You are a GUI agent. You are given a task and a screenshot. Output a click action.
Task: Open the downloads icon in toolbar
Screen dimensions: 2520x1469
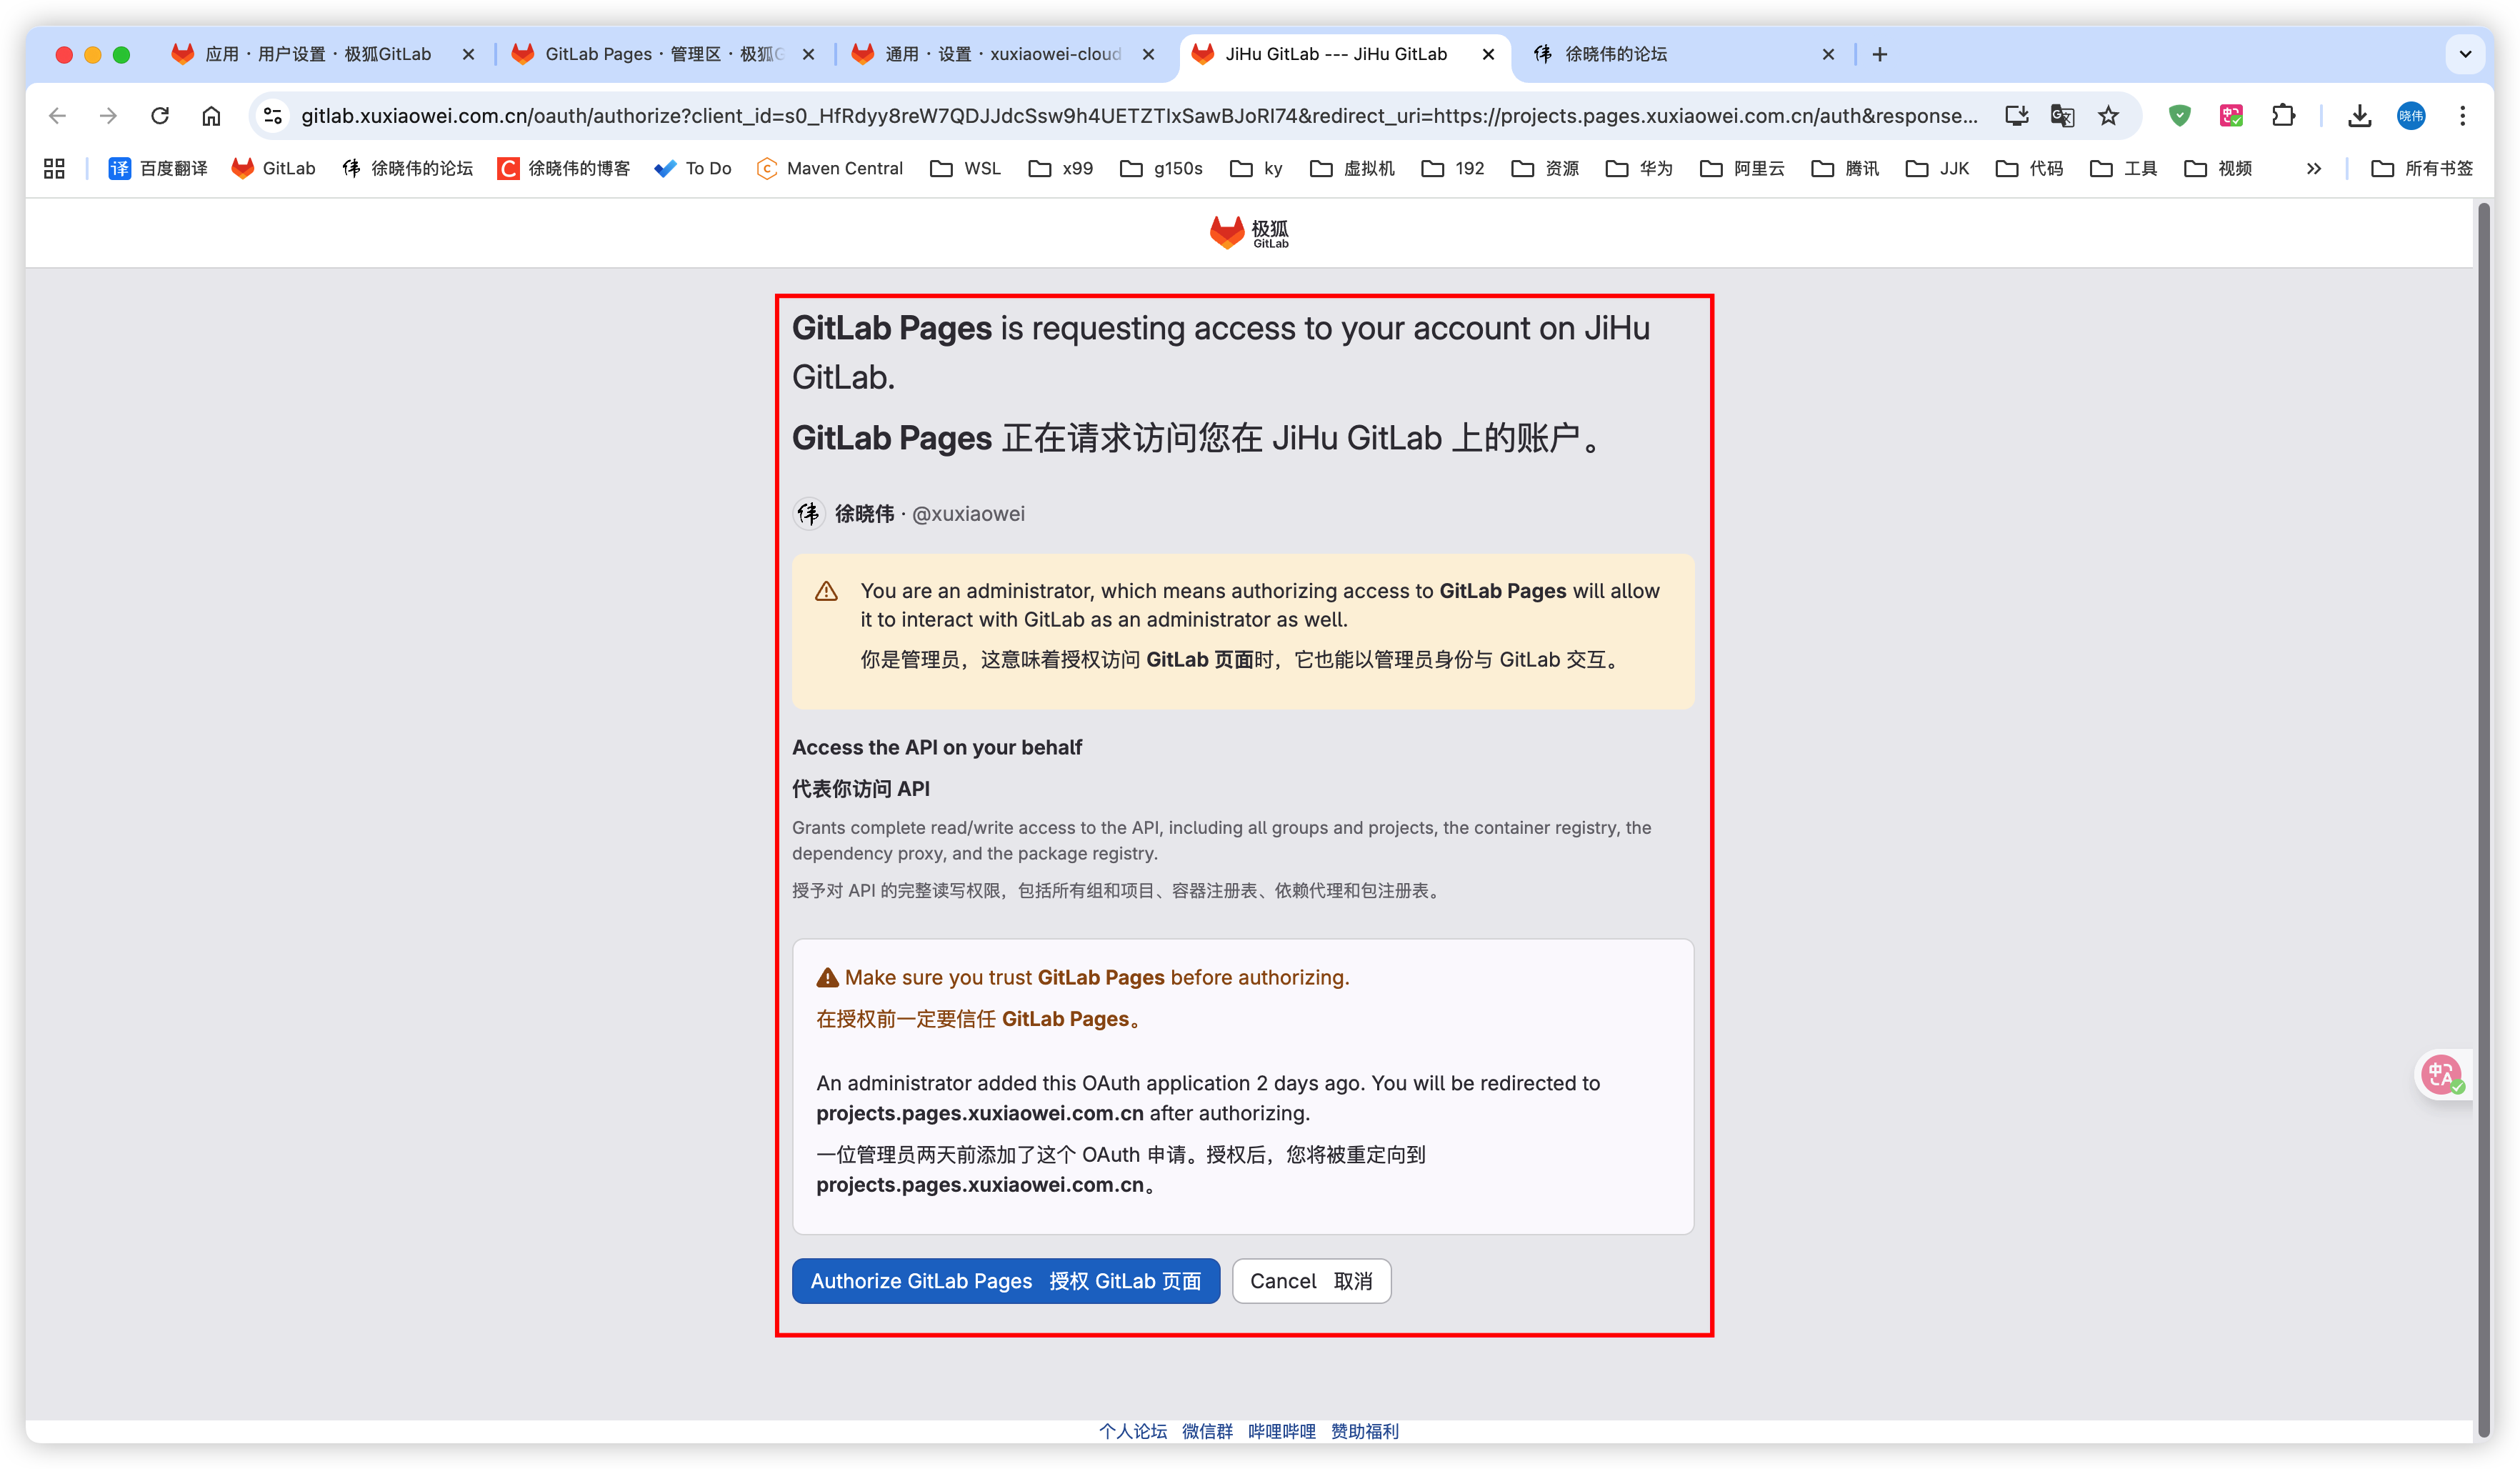point(2360,116)
